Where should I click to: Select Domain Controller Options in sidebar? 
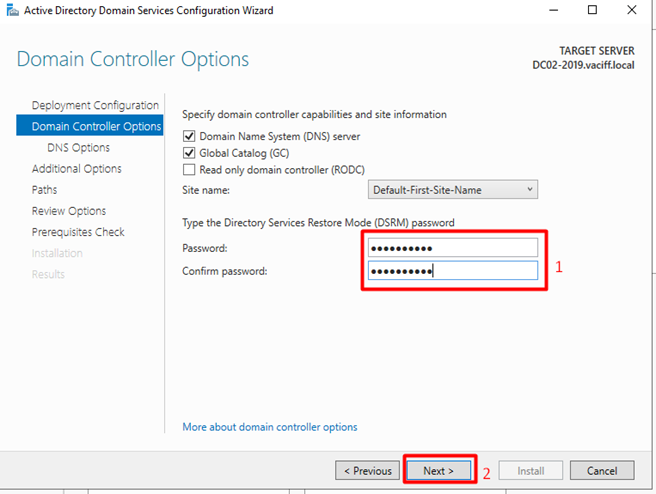pos(96,126)
